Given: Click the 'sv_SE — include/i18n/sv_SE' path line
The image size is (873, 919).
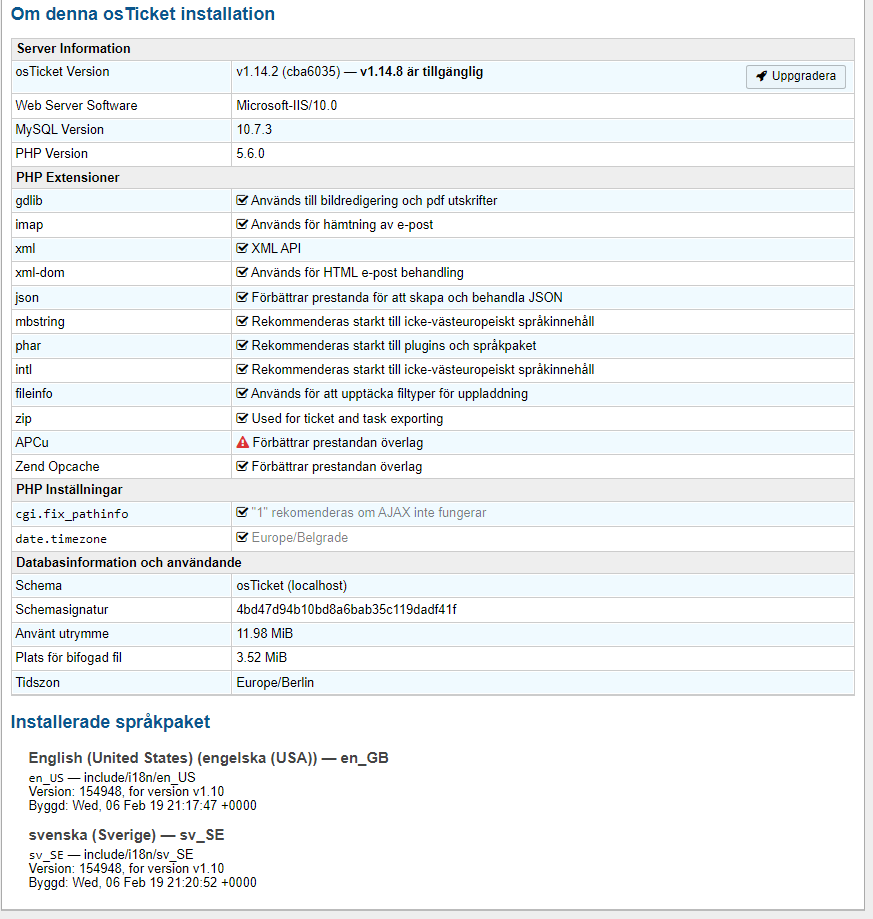Looking at the screenshot, I should [111, 855].
